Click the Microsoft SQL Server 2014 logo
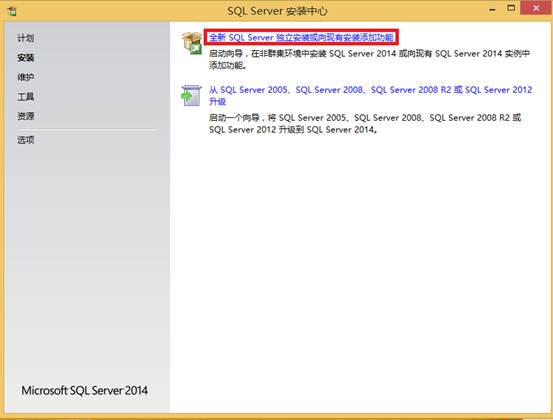The width and height of the screenshot is (553, 420). point(85,390)
